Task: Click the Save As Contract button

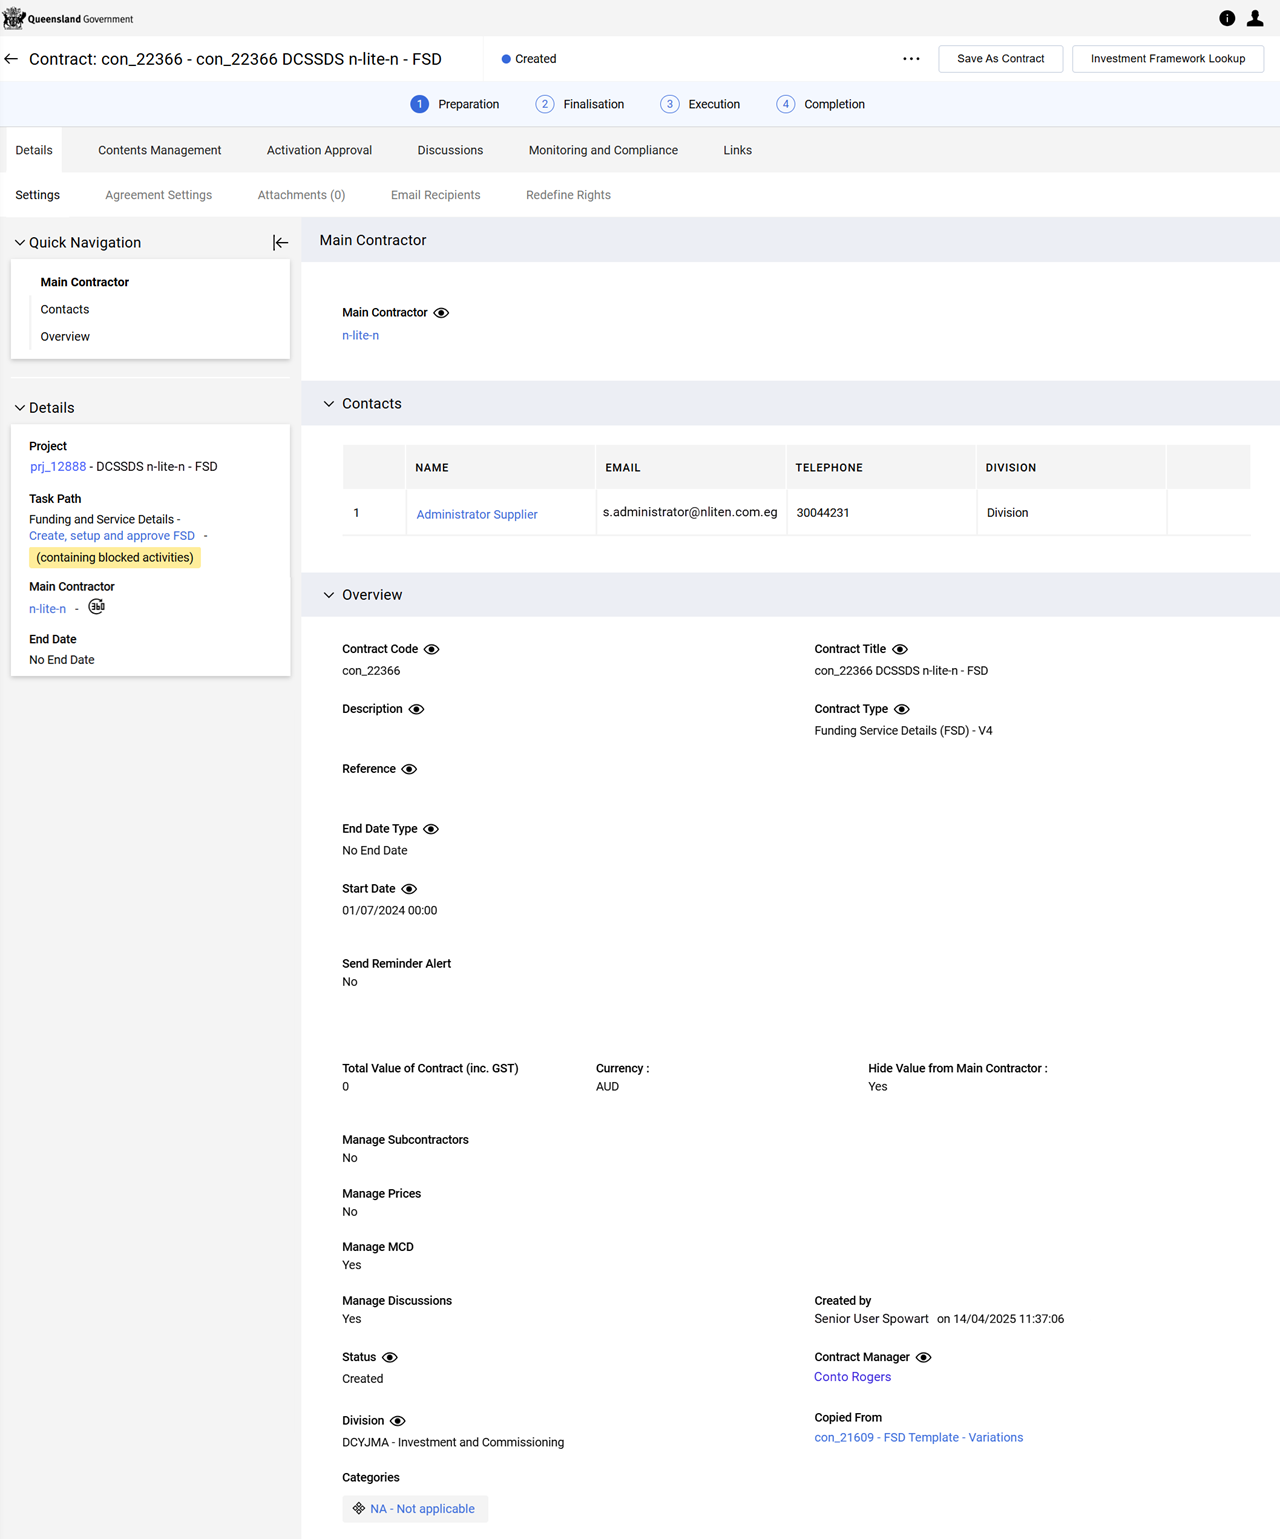Action: point(1000,59)
